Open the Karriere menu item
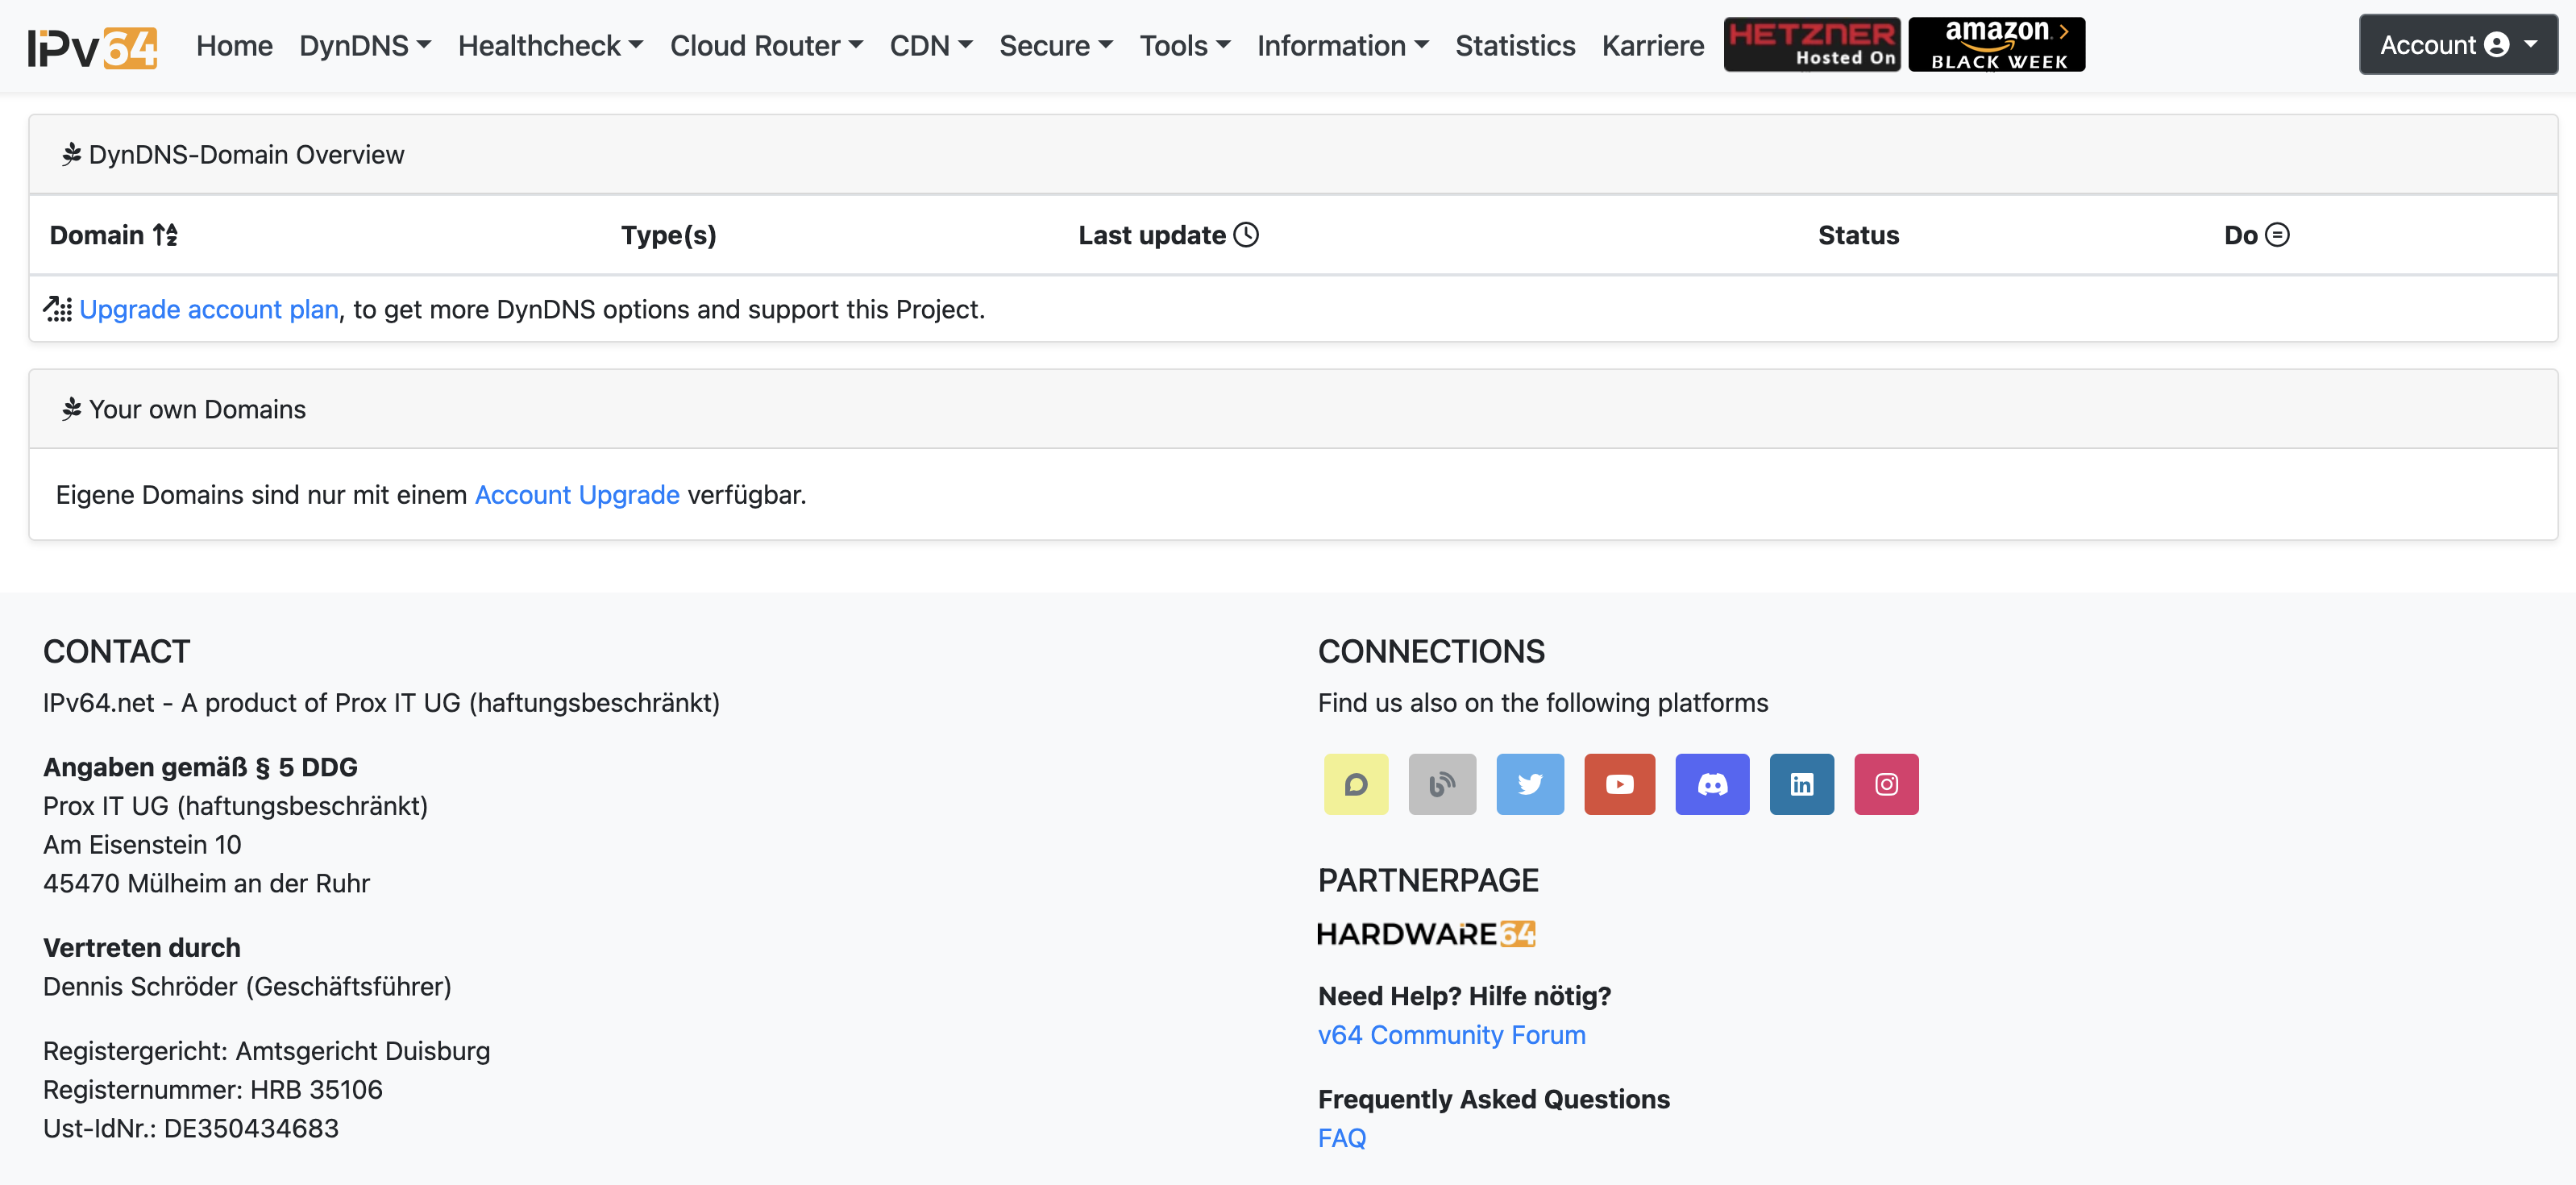 tap(1652, 46)
